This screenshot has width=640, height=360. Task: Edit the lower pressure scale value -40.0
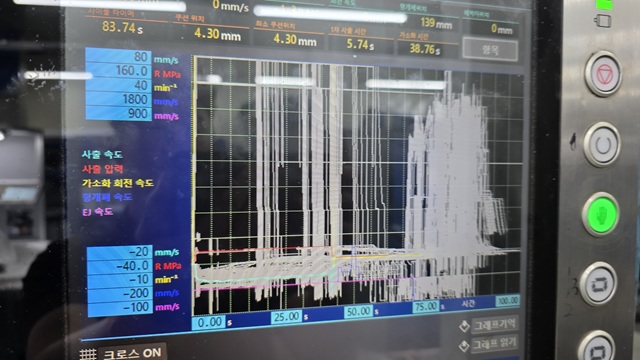pos(120,266)
